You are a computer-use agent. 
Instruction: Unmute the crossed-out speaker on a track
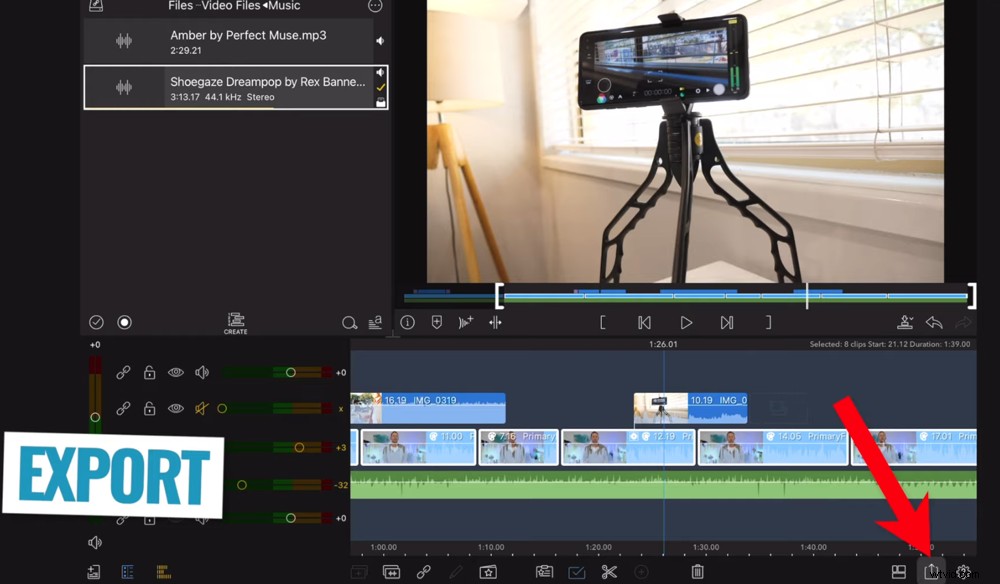[x=202, y=407]
